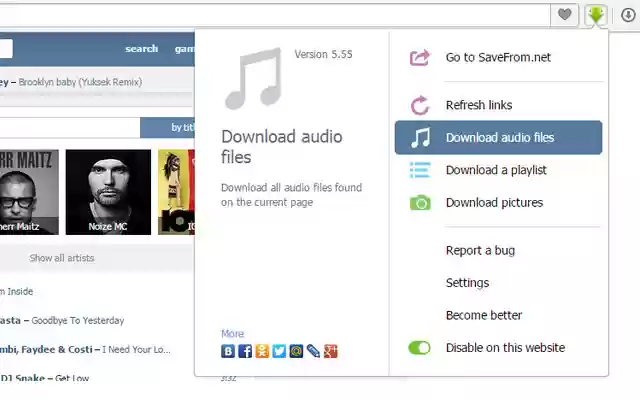Click the Mail.ru @ share icon
Screen dimensions: 640x400
[x=296, y=351]
